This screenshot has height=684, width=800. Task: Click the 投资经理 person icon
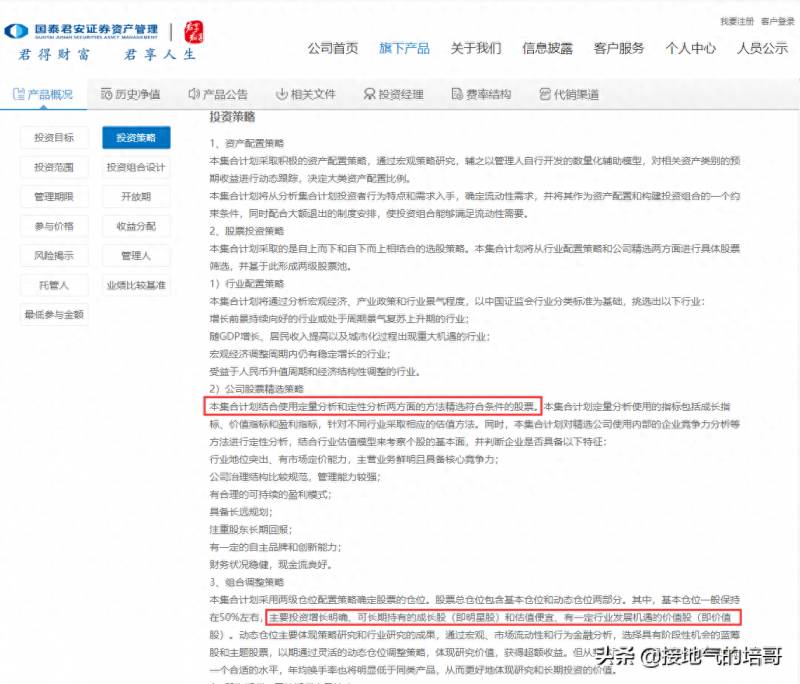click(369, 94)
